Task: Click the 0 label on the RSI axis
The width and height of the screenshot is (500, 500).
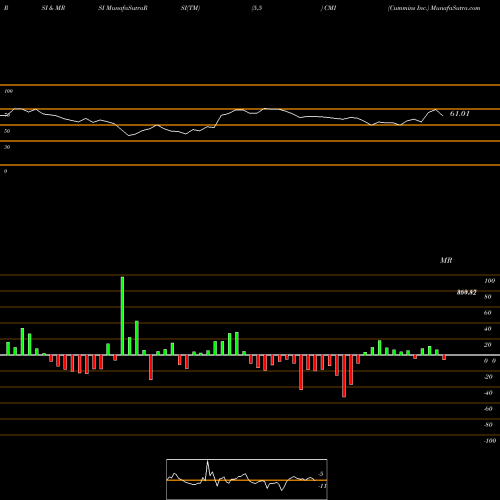Action: [x=5, y=171]
